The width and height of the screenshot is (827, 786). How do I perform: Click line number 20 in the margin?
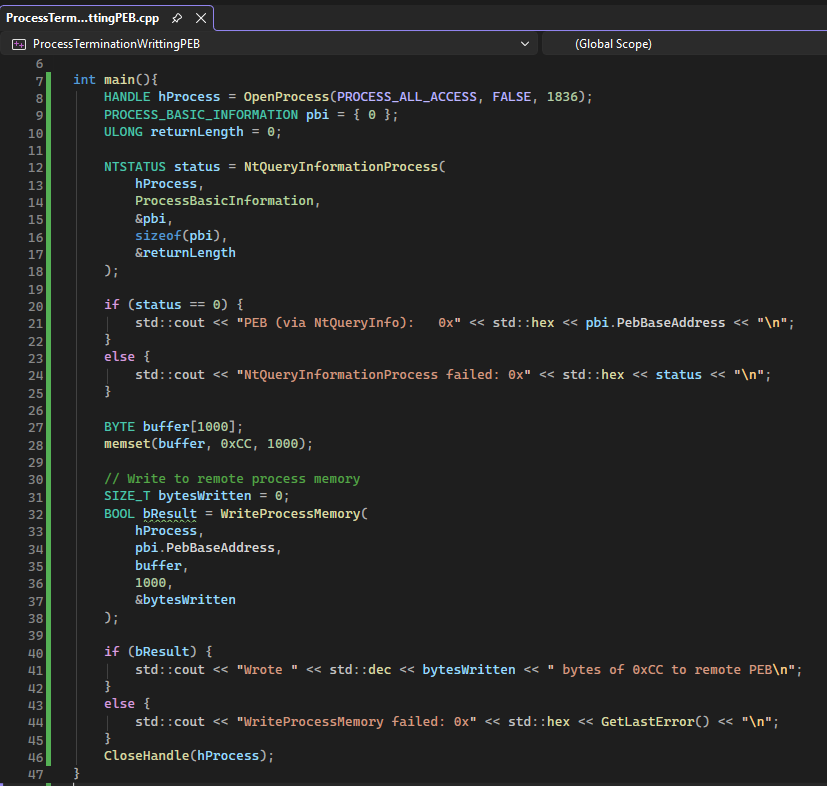35,306
